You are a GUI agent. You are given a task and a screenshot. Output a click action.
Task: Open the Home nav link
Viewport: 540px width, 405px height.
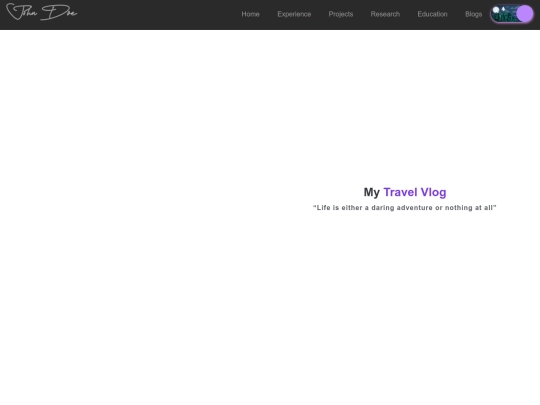click(250, 14)
